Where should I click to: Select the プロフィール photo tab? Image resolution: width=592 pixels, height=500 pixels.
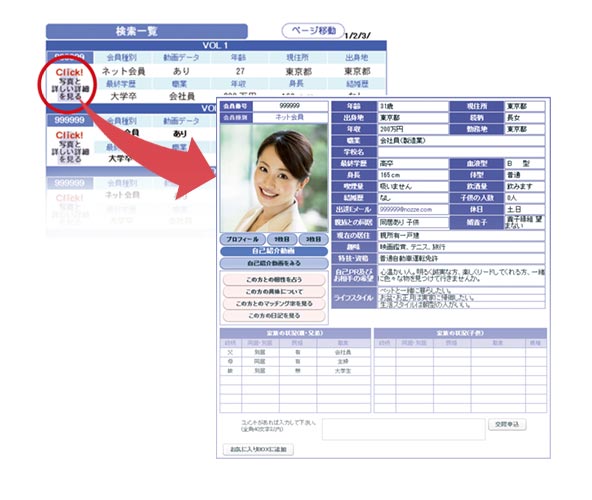pyautogui.click(x=242, y=239)
